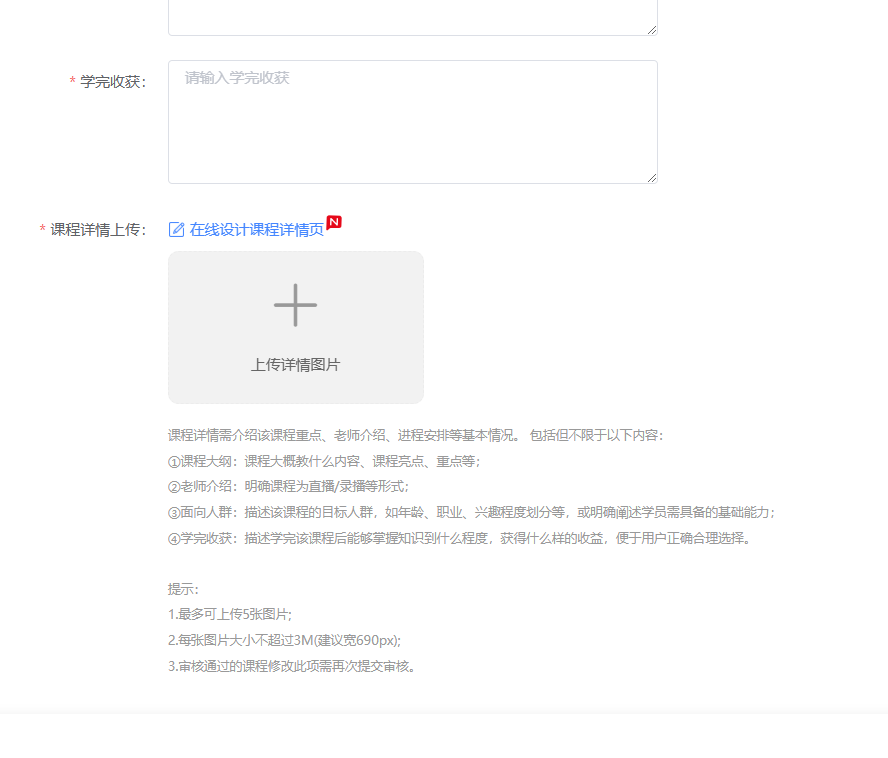Click the intro line 课程详情需介绍该课程重点
888x758 pixels.
click(x=415, y=435)
